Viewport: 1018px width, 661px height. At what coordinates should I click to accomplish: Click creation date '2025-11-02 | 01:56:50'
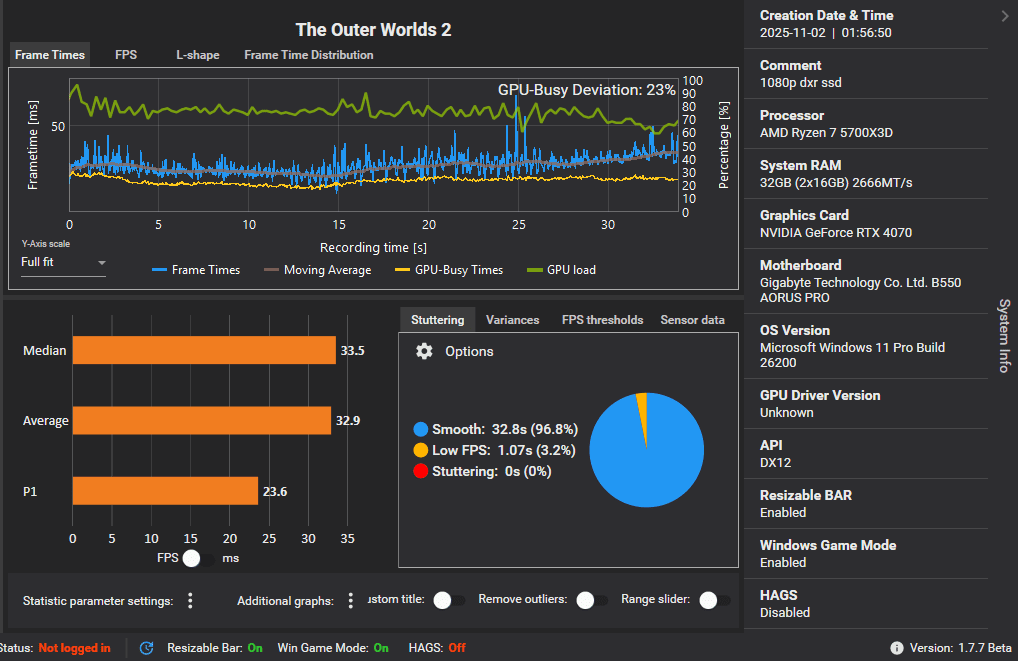(x=826, y=32)
